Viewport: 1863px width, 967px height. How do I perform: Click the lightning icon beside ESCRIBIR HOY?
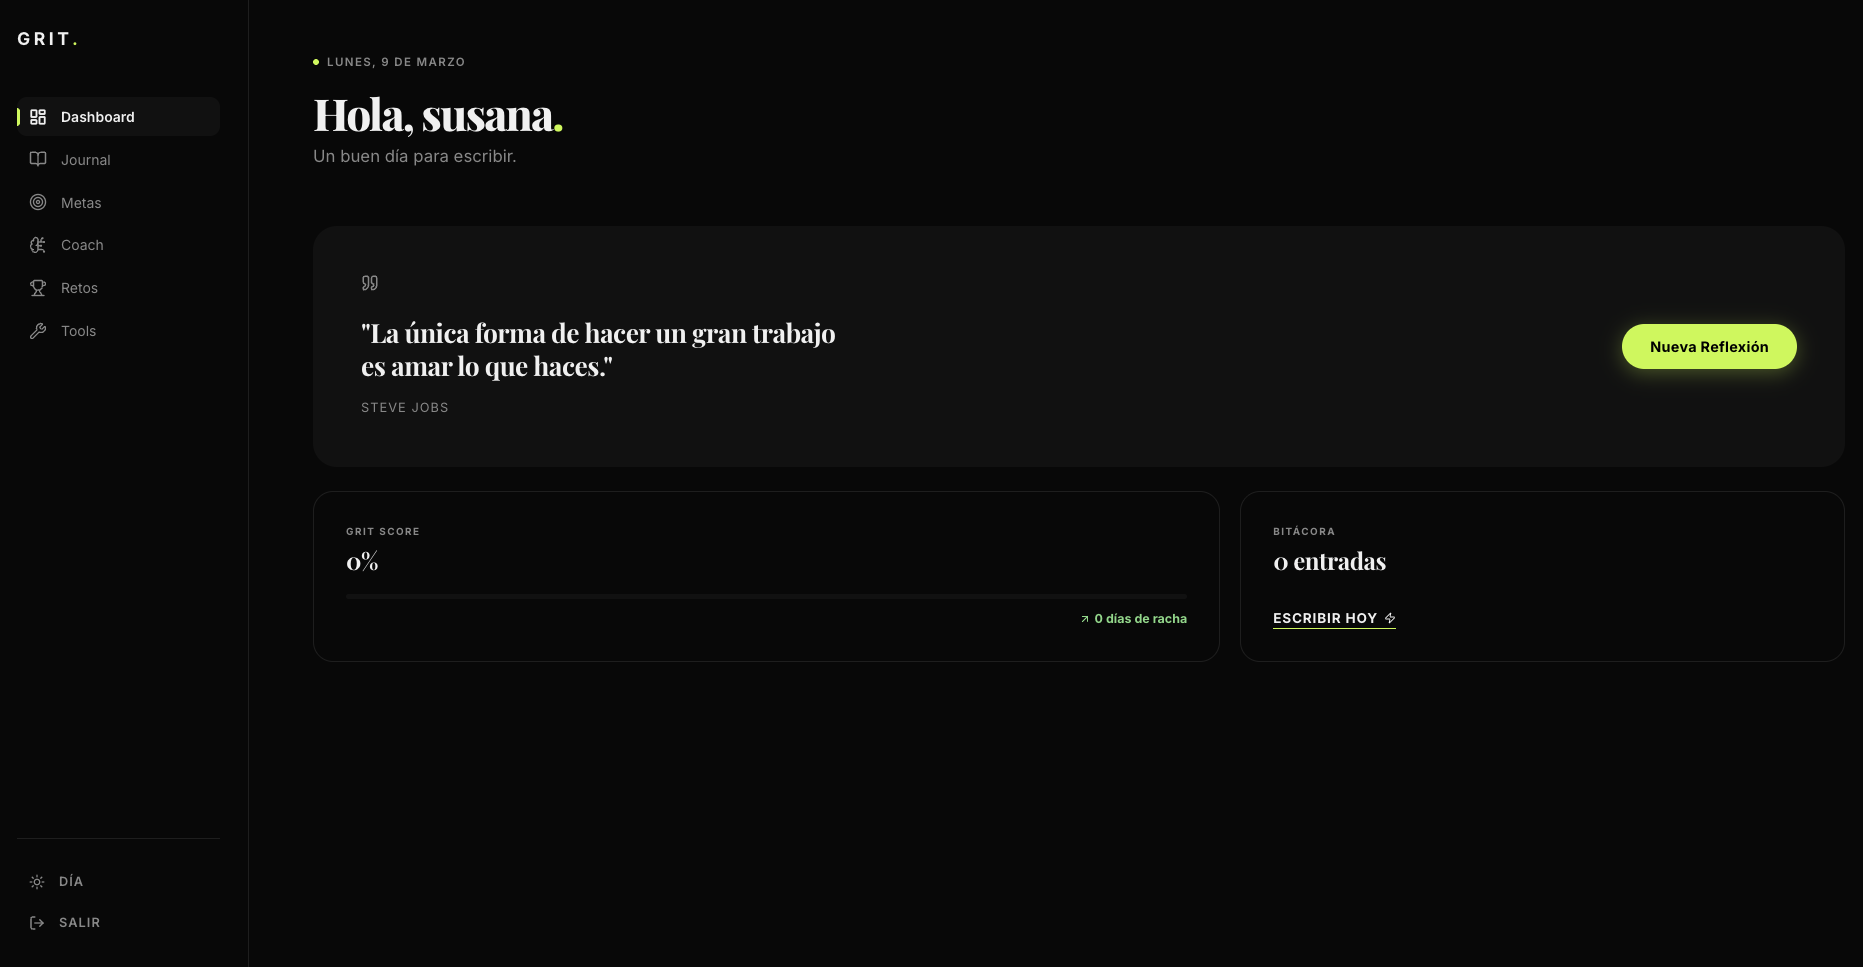coord(1390,618)
